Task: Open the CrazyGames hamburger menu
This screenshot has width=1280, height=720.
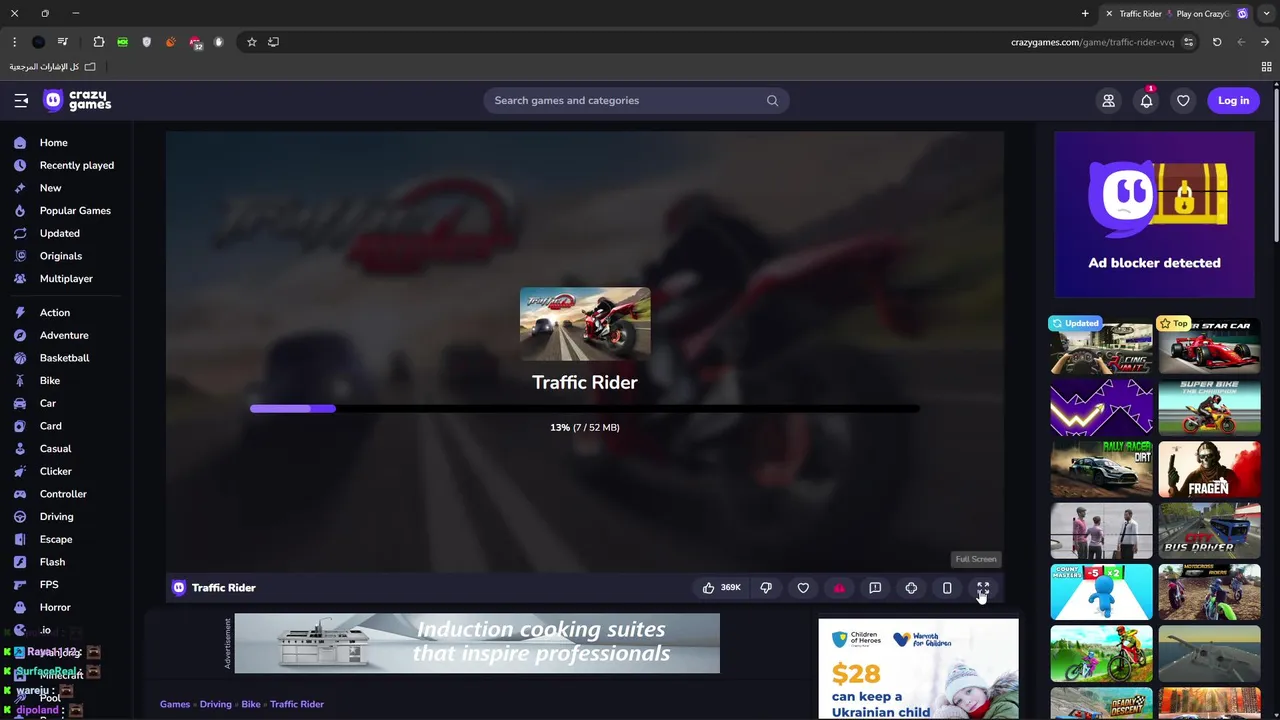Action: pos(21,100)
